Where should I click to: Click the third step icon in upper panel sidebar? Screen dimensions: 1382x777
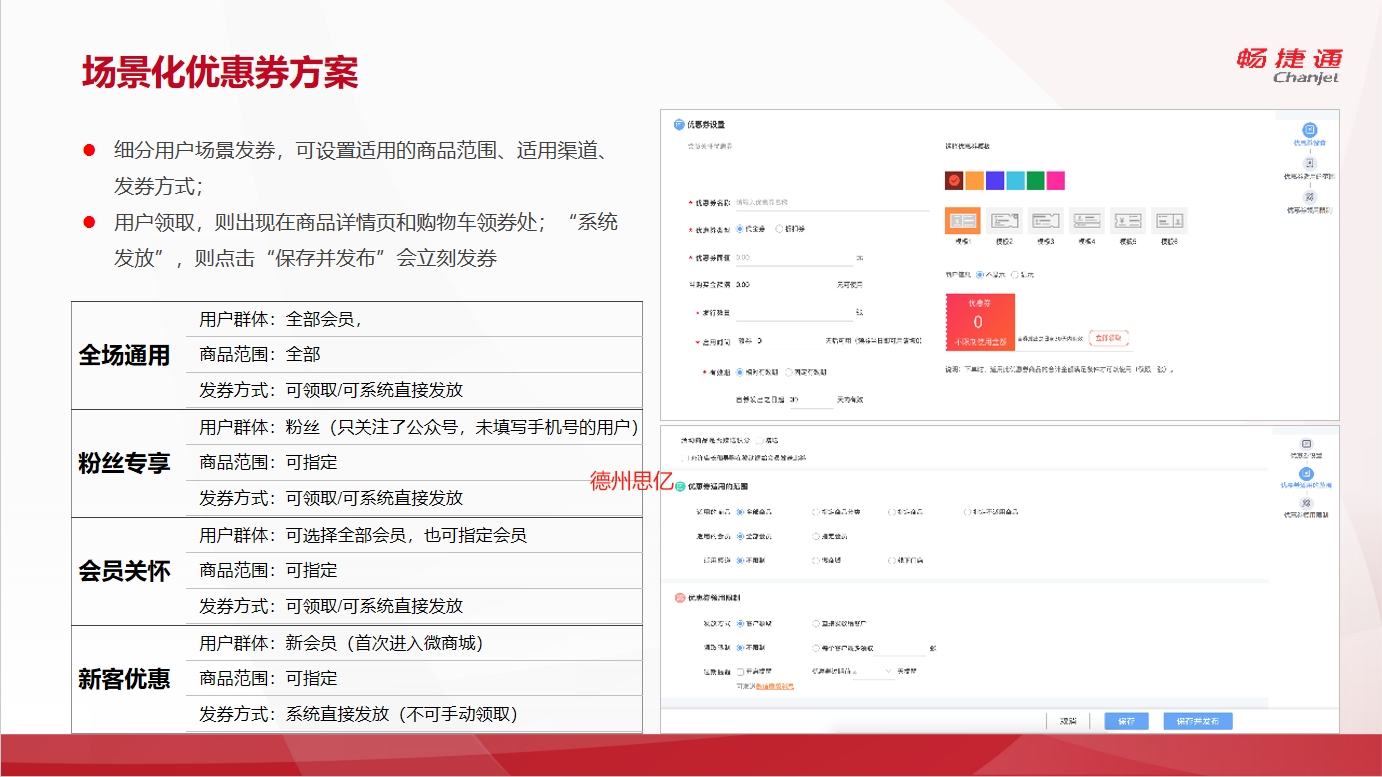tap(1309, 197)
